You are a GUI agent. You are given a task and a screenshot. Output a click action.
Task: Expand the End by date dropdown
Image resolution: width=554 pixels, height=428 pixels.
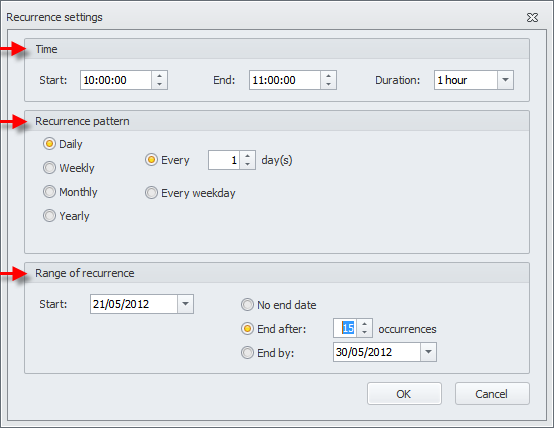pos(428,352)
